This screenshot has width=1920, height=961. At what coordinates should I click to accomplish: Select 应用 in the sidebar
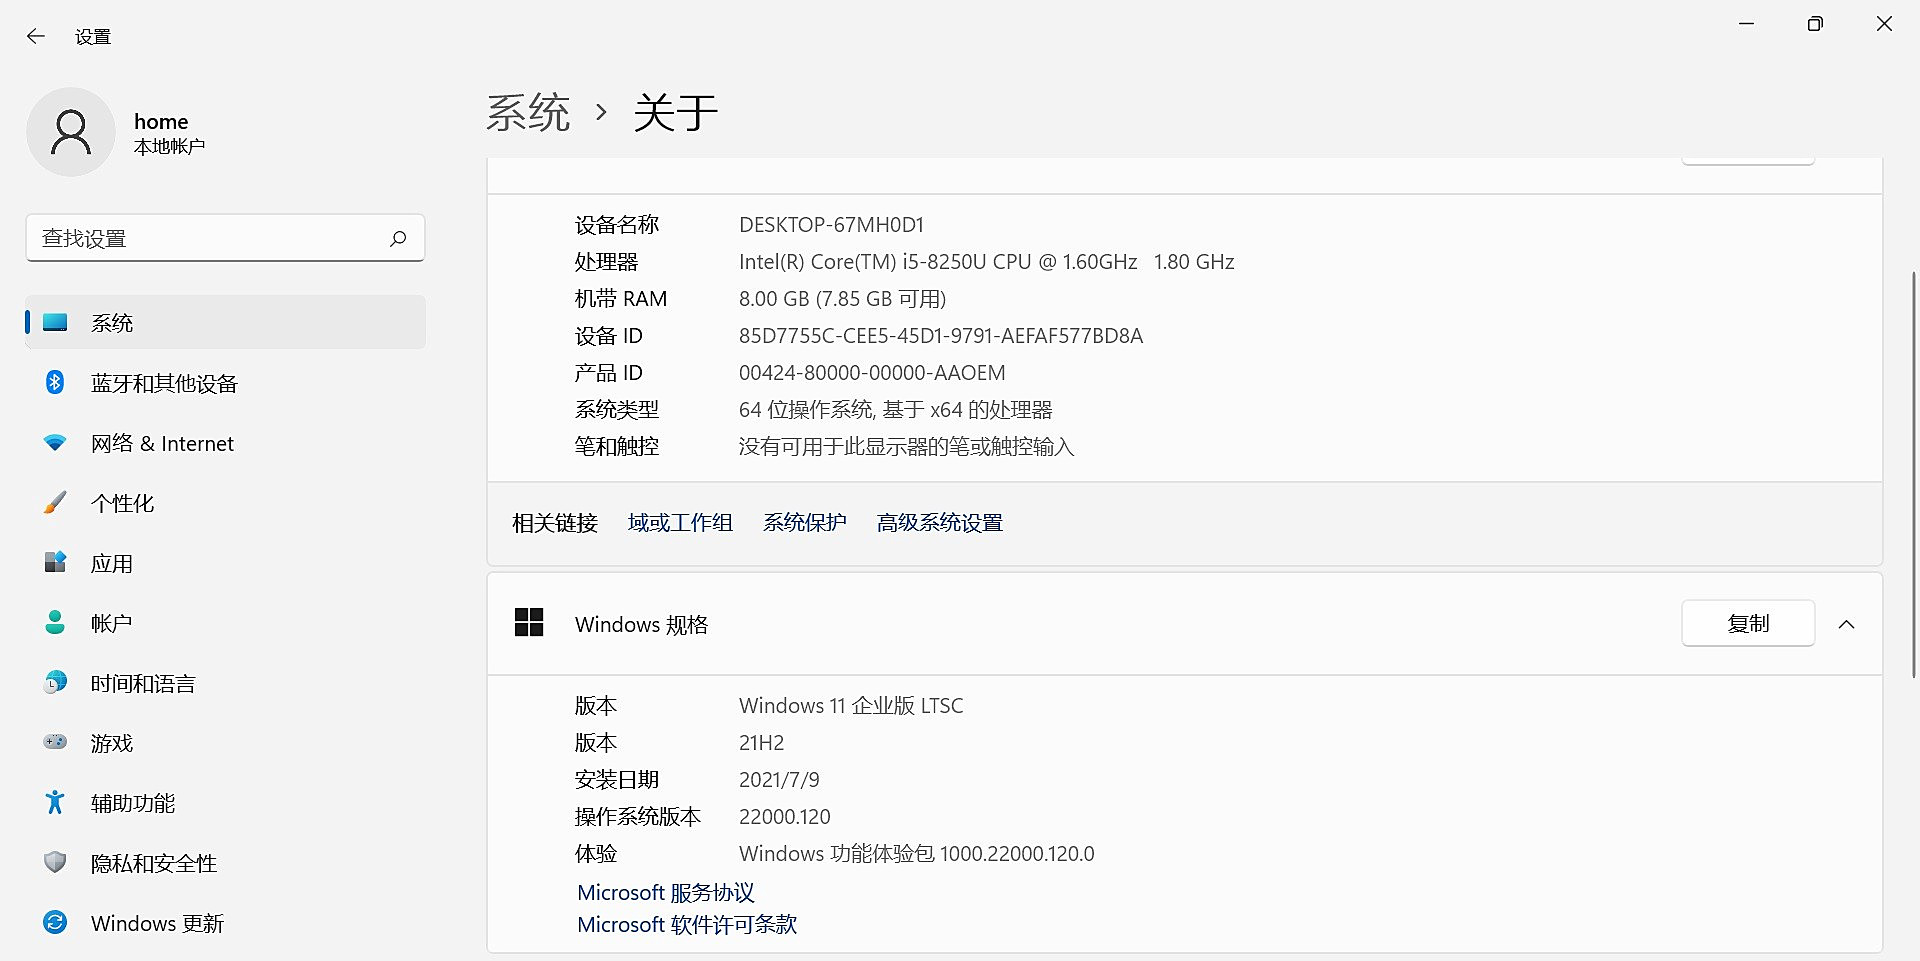click(226, 562)
